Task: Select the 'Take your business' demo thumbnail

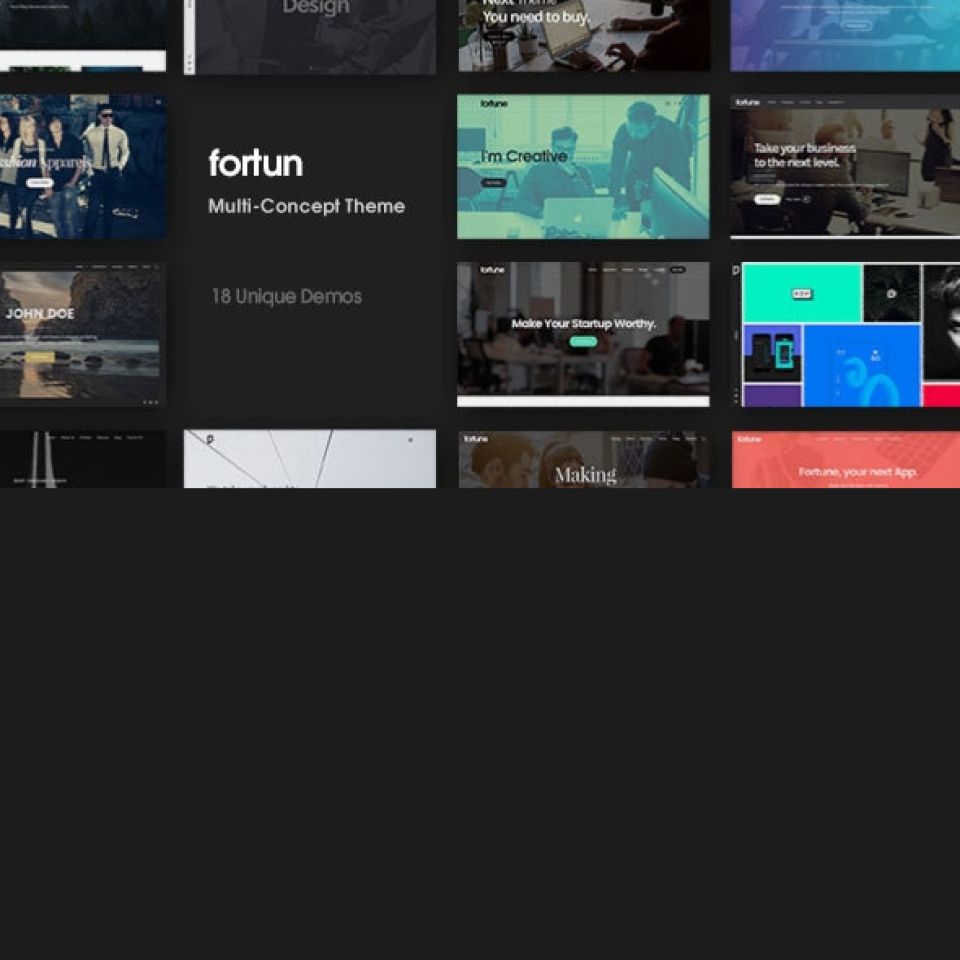Action: click(845, 167)
